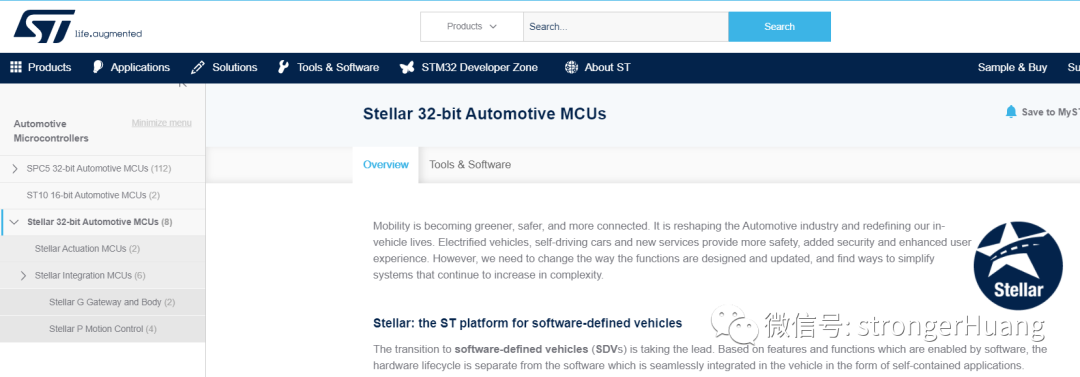The image size is (1080, 377).
Task: Select Stellar G Gateway and Body (2)
Action: pos(112,302)
